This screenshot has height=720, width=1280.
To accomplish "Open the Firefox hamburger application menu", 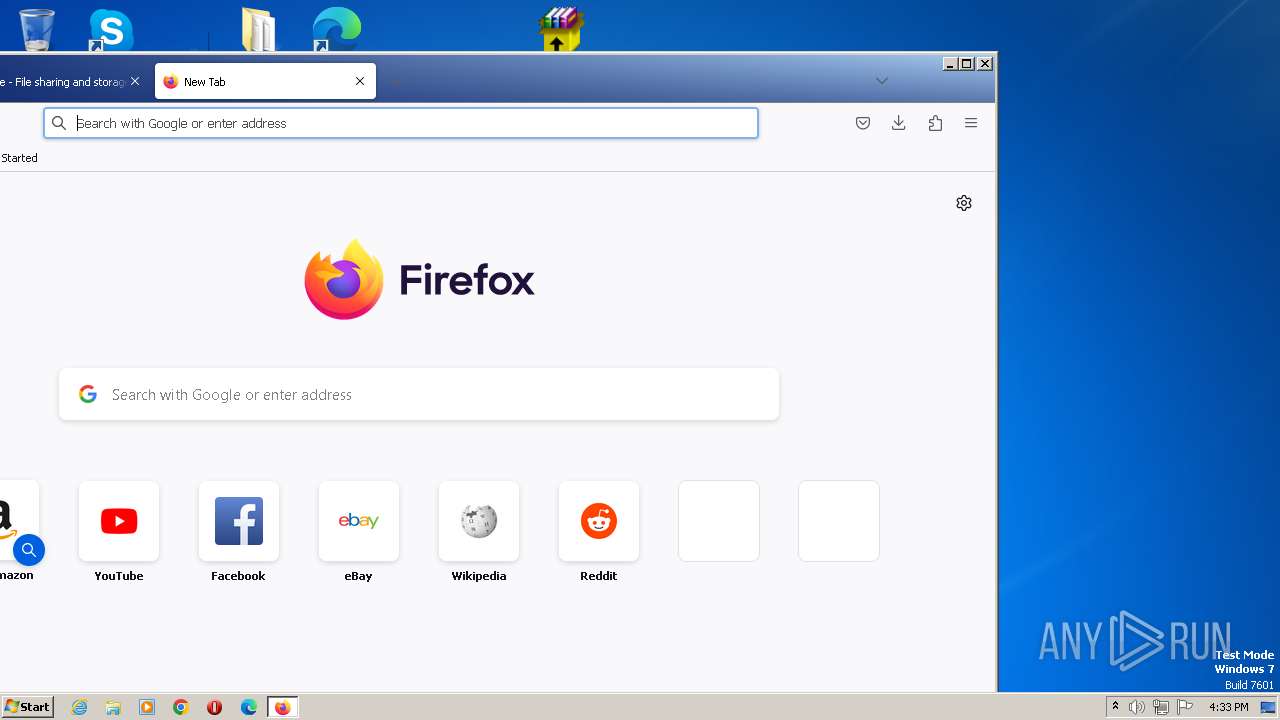I will 971,123.
